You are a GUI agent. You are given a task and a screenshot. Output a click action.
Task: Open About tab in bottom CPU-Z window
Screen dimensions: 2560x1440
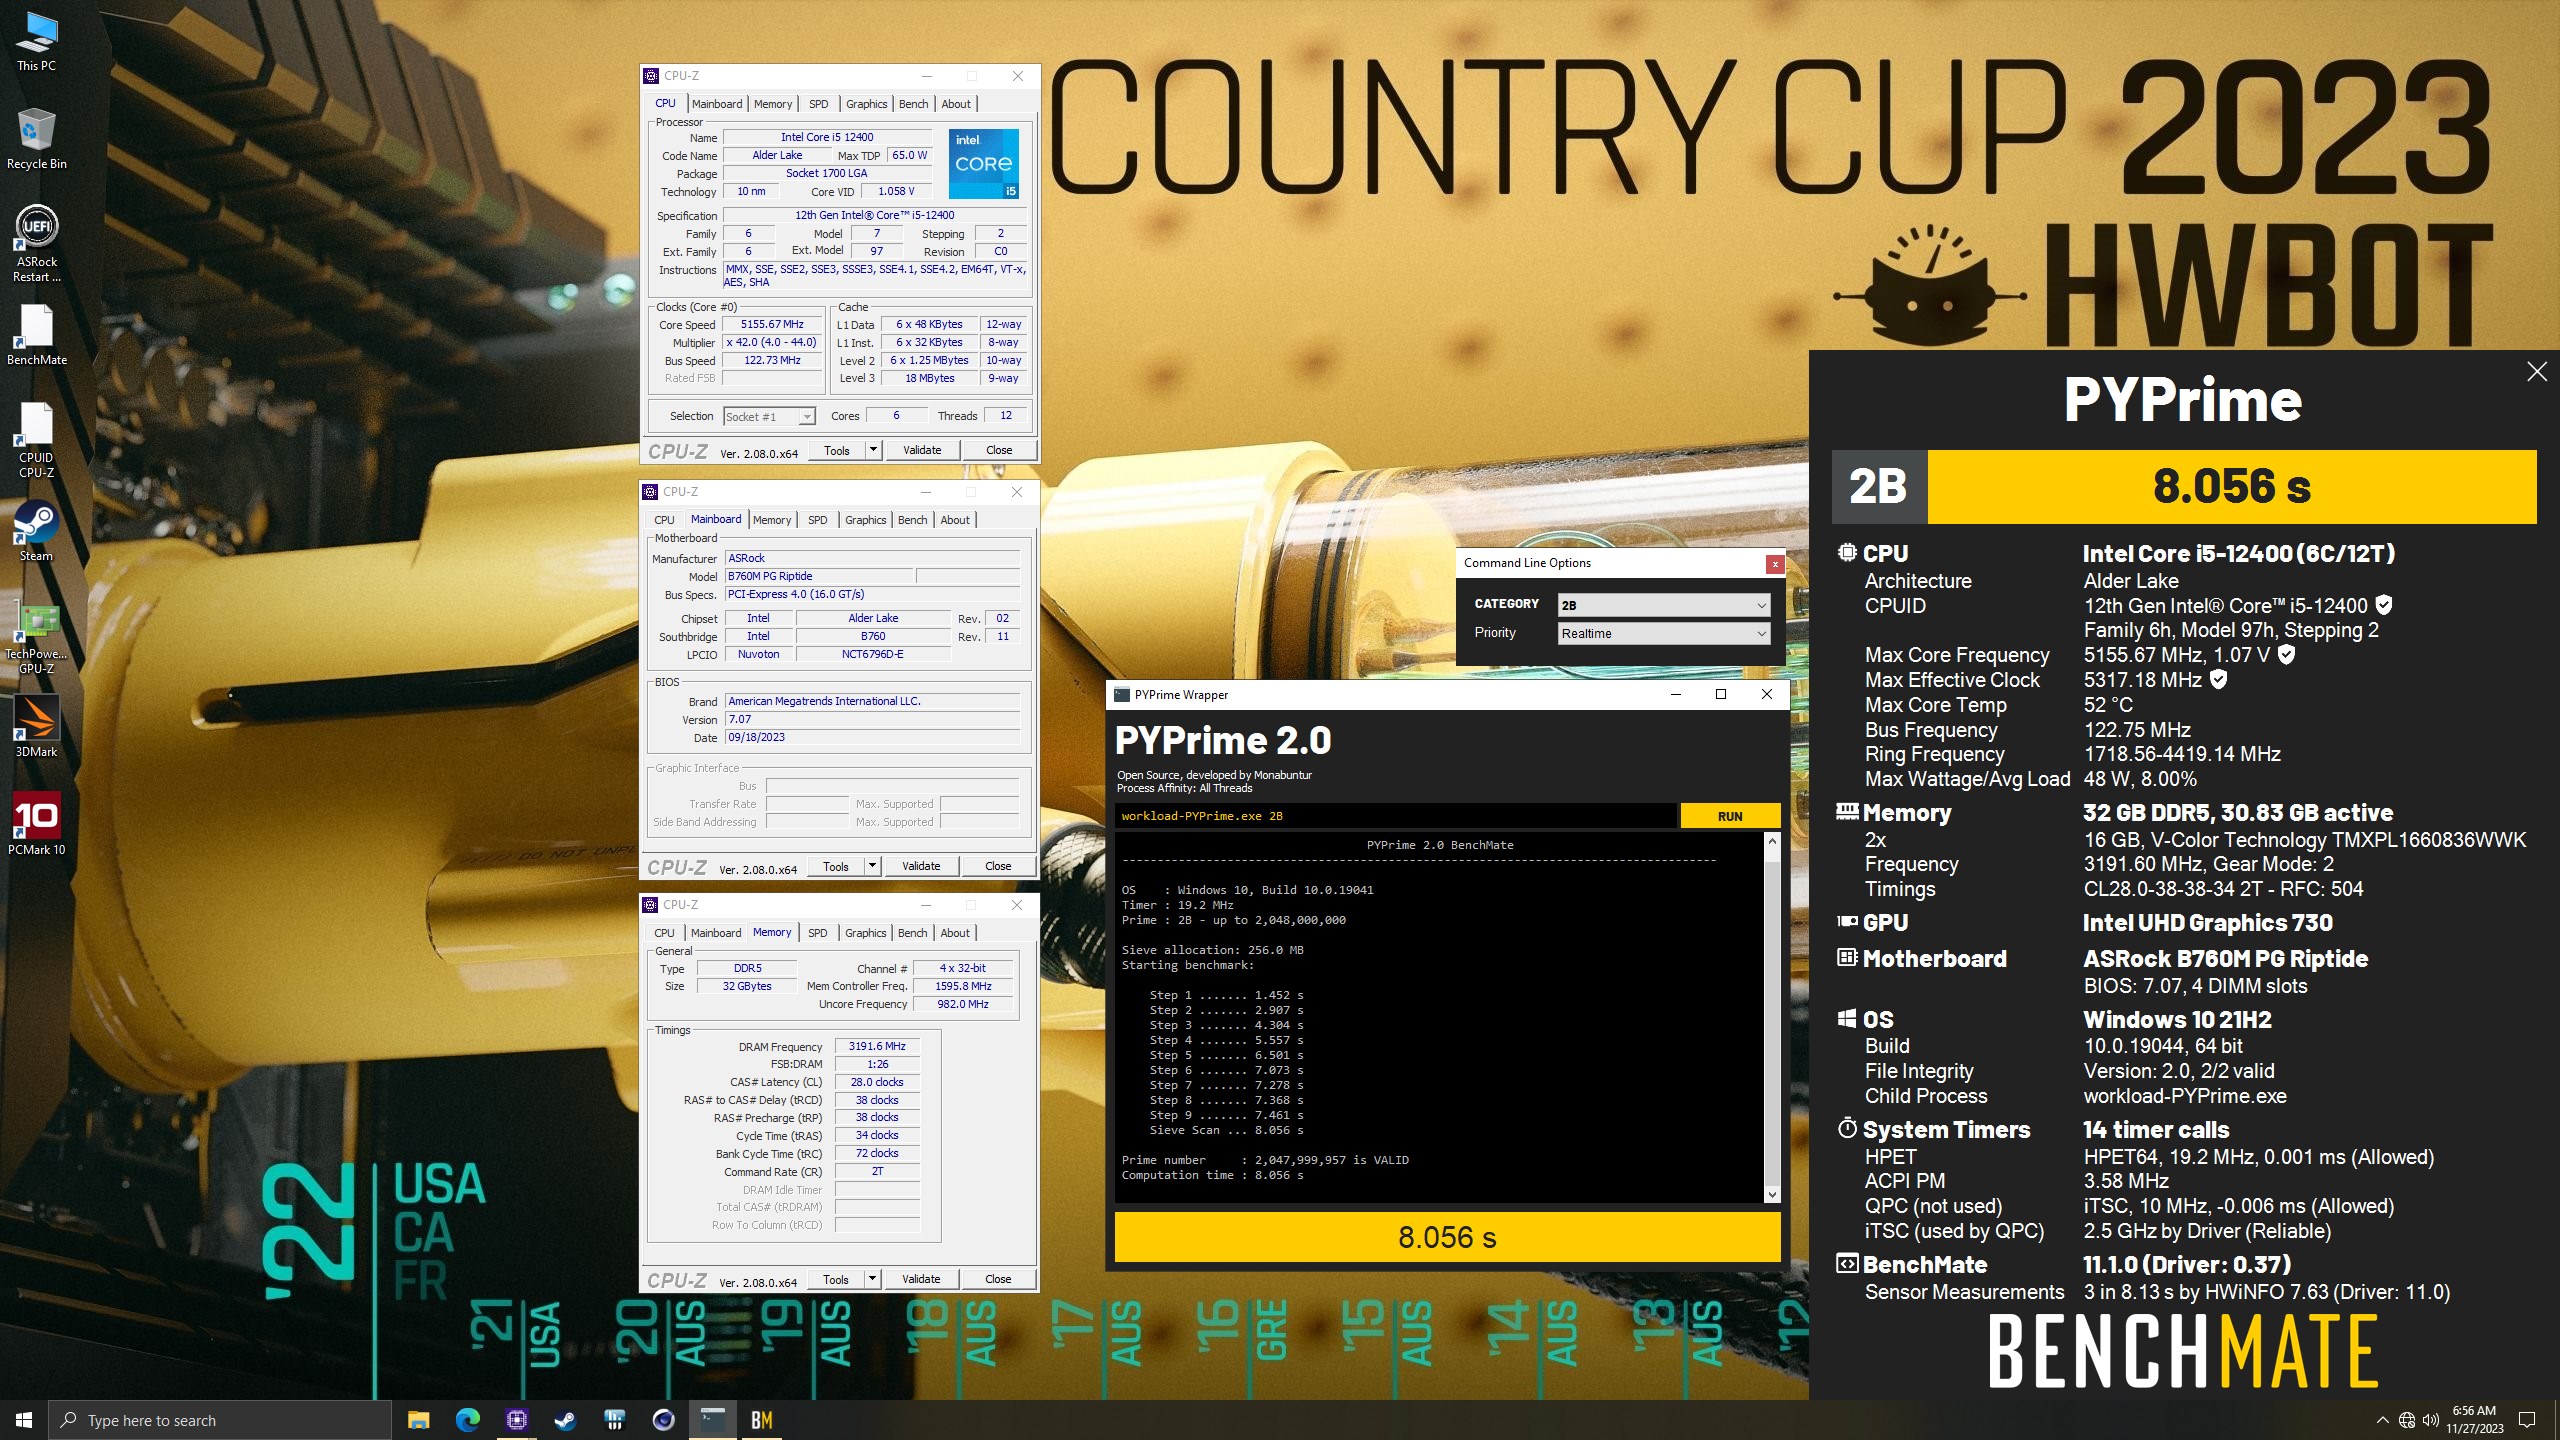[x=955, y=933]
